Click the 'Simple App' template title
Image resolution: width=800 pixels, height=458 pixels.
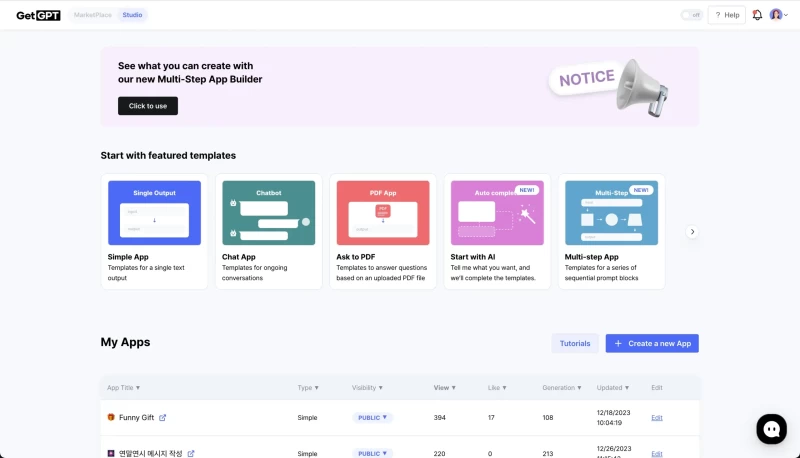coord(128,257)
